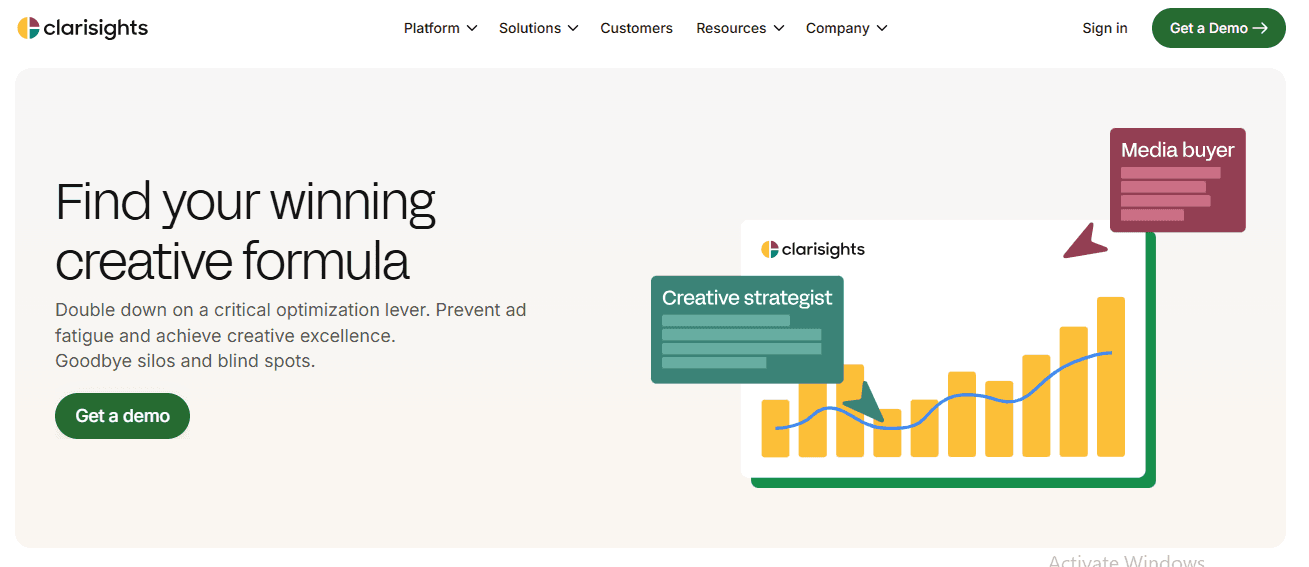Click the arrow icon in Get a Demo button
This screenshot has width=1309, height=567.
(x=1260, y=28)
